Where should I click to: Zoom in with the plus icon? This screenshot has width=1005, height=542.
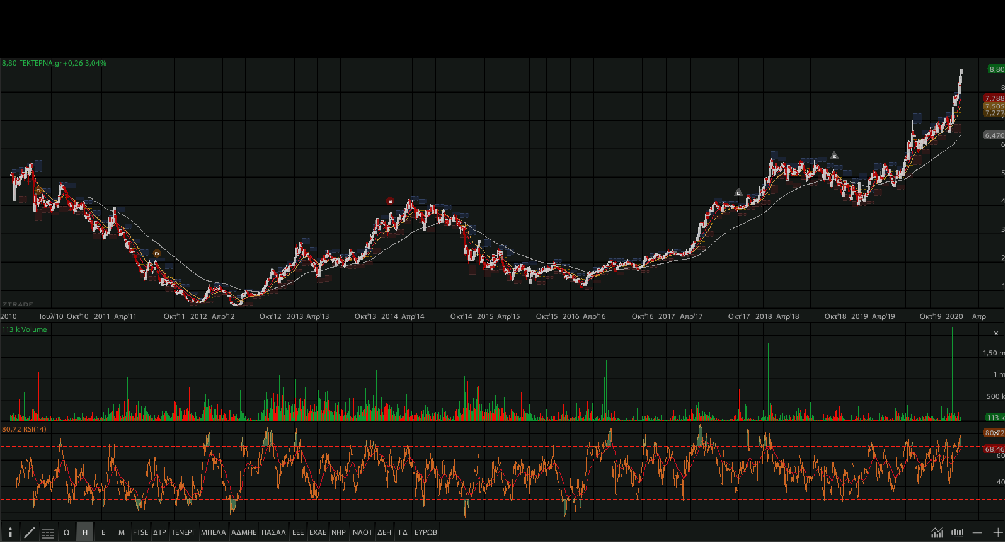click(x=995, y=532)
